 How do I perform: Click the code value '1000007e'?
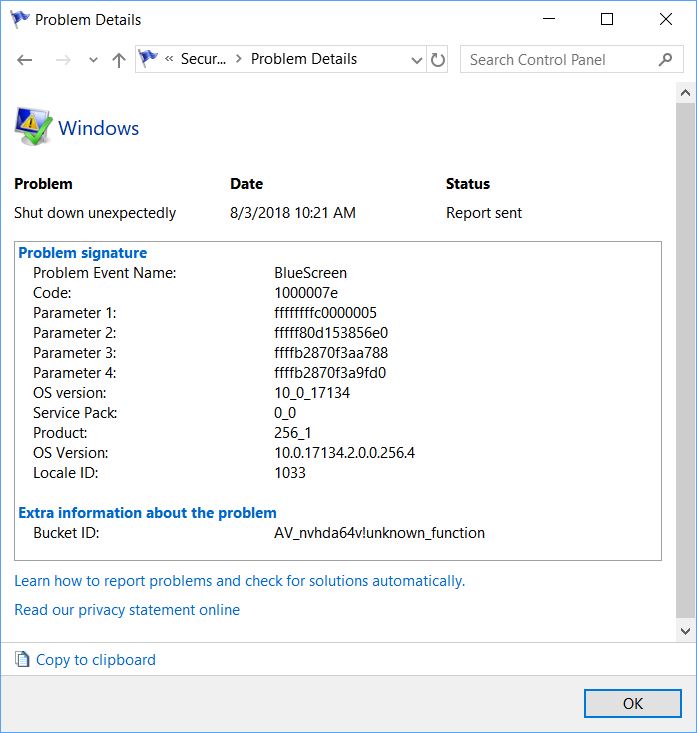pyautogui.click(x=306, y=293)
